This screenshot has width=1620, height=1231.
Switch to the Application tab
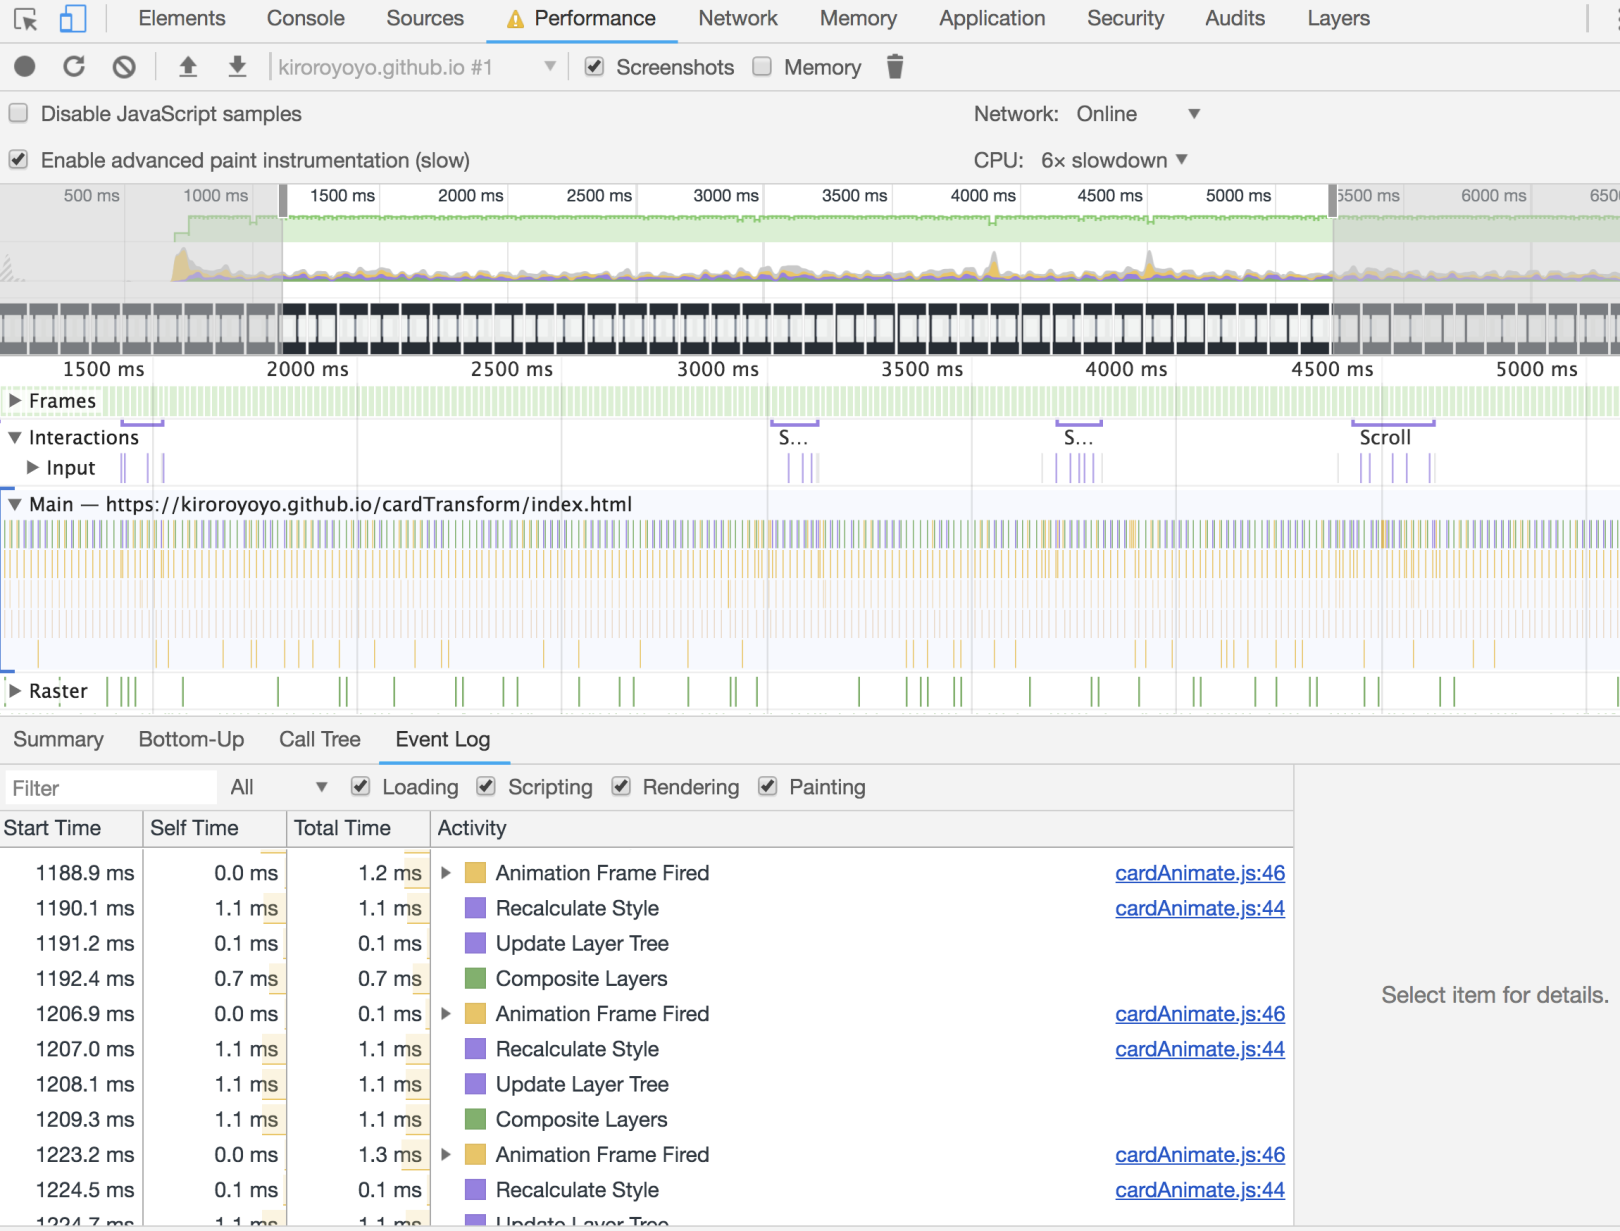click(992, 19)
